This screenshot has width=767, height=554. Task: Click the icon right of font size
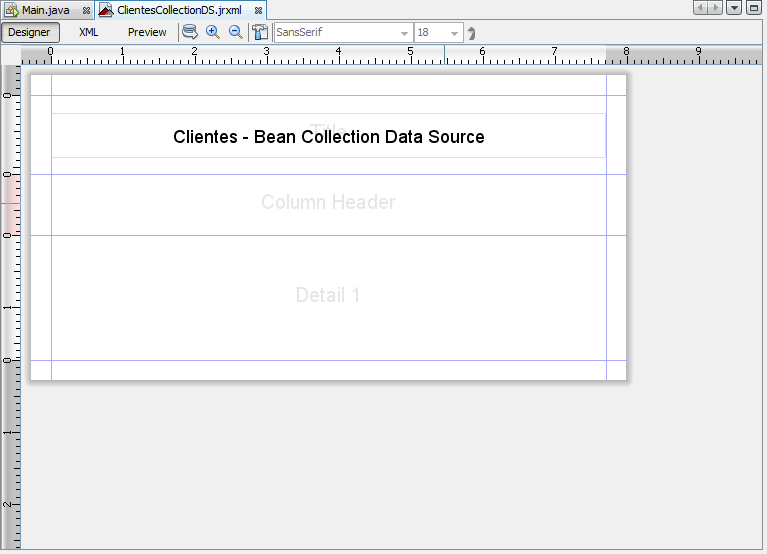click(x=472, y=33)
